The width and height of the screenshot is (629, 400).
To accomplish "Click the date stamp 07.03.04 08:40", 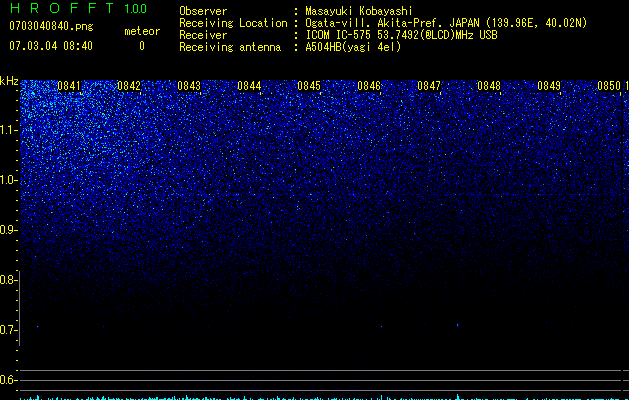I will click(51, 46).
